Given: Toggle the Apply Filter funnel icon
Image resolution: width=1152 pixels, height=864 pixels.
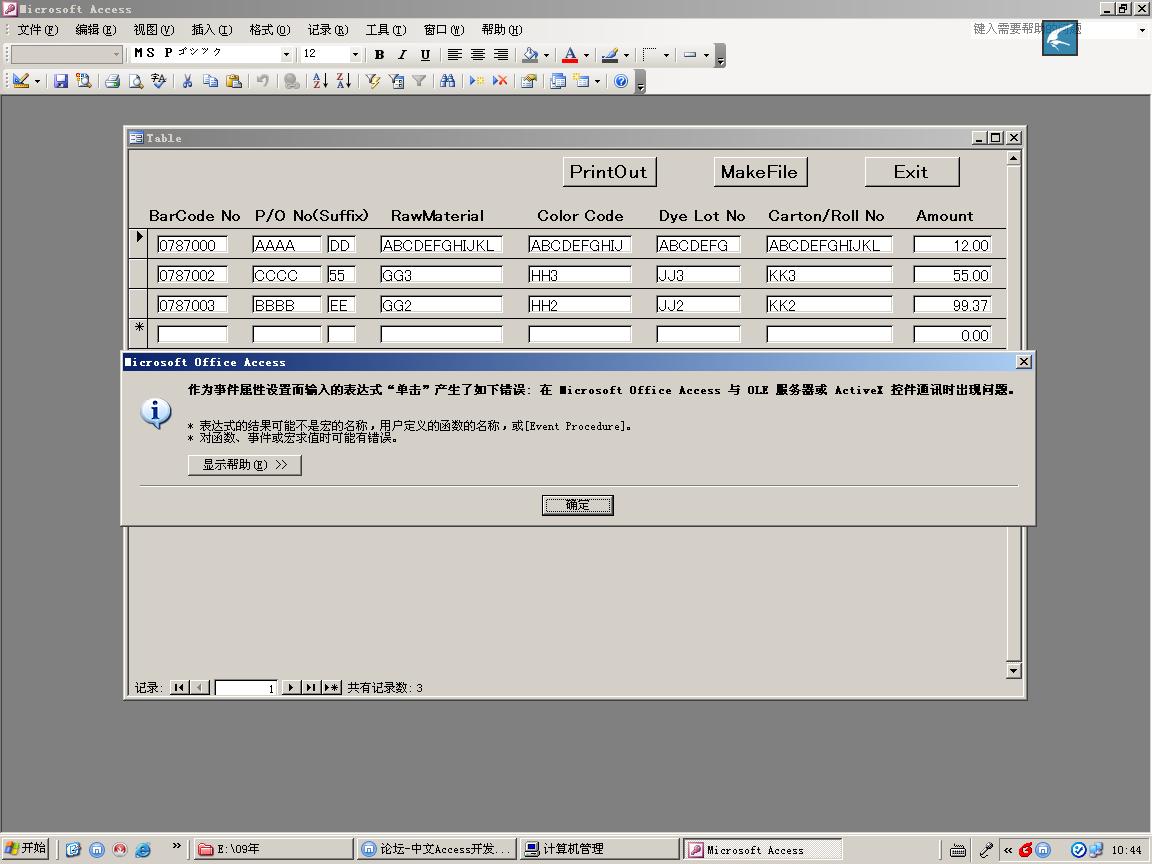Looking at the screenshot, I should click(x=420, y=81).
